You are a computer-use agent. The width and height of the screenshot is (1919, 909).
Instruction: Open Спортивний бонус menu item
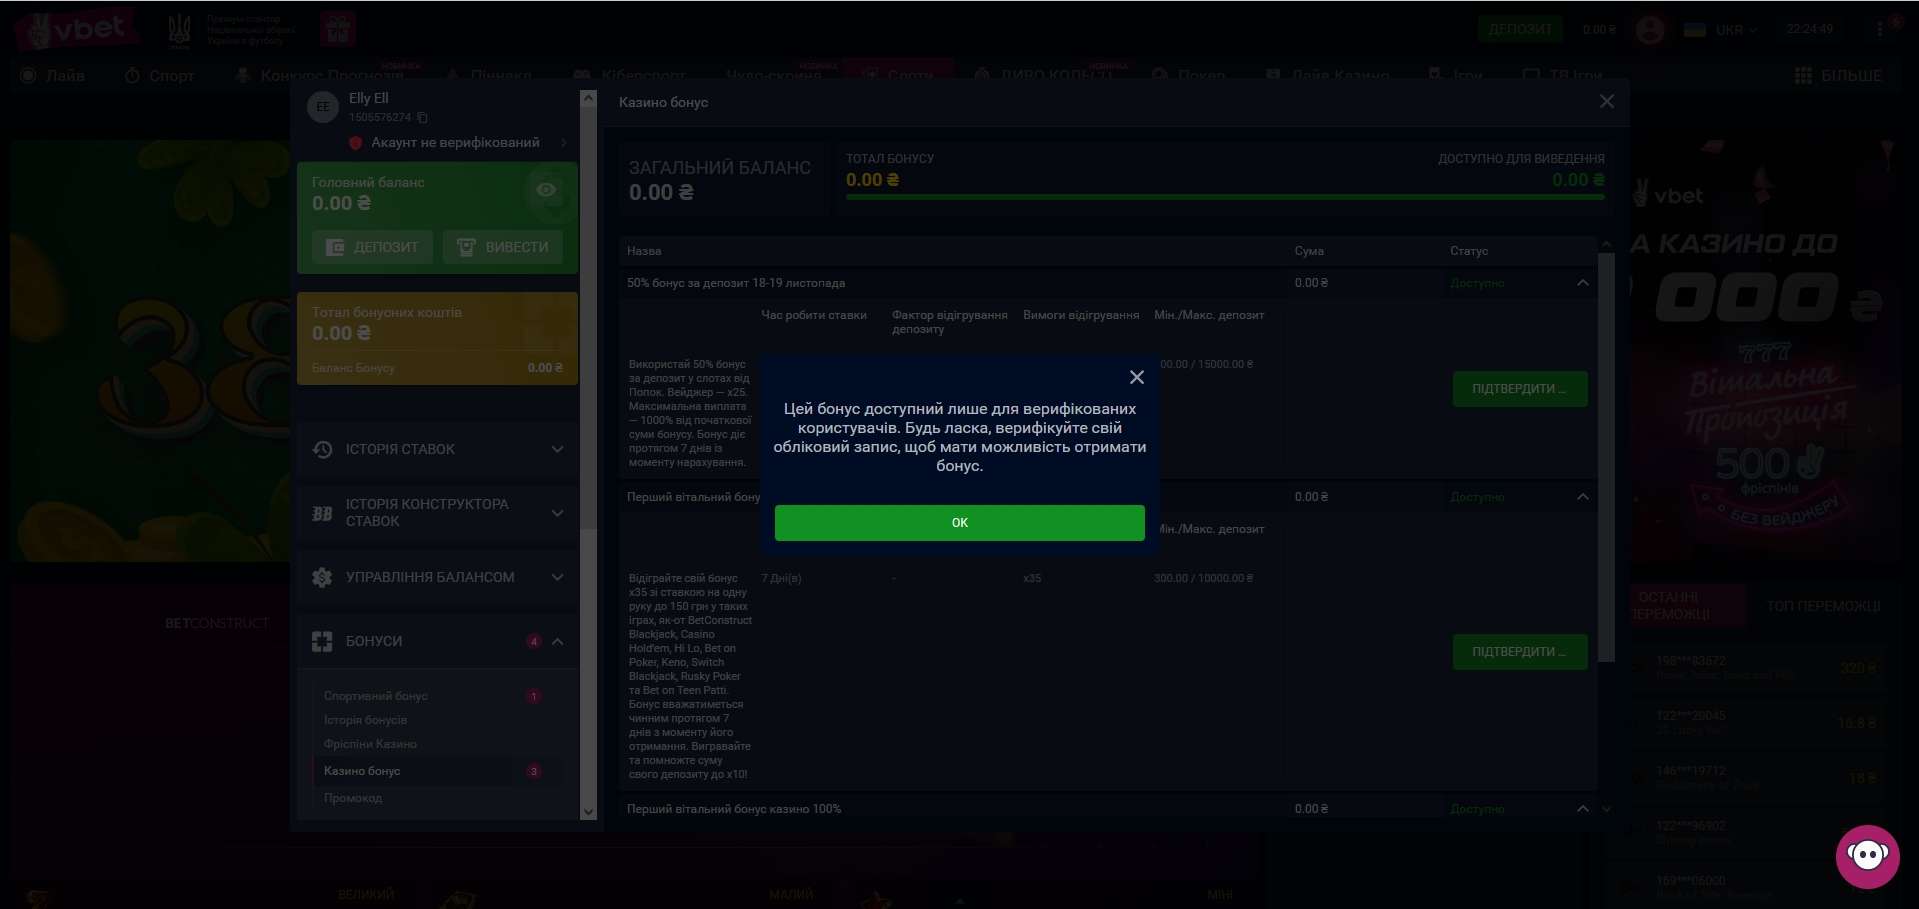click(376, 696)
